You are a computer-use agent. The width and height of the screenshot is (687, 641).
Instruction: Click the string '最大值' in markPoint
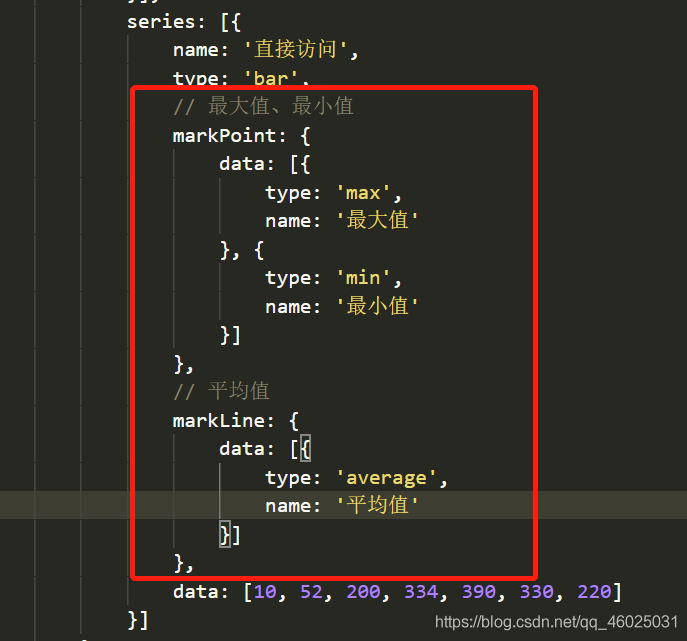[x=378, y=220]
